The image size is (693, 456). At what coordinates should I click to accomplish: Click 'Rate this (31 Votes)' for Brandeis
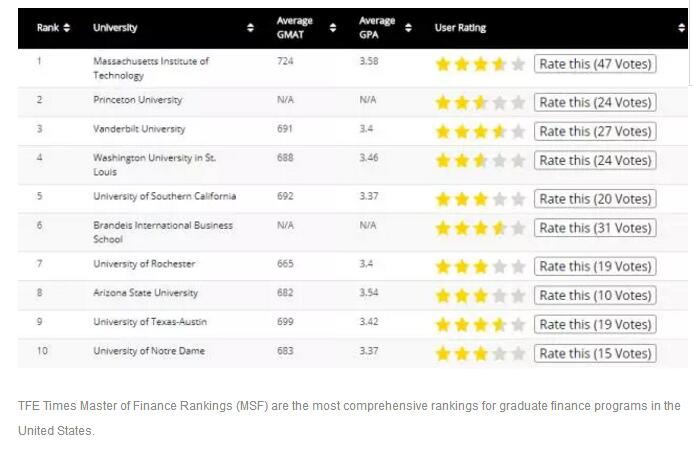[595, 228]
